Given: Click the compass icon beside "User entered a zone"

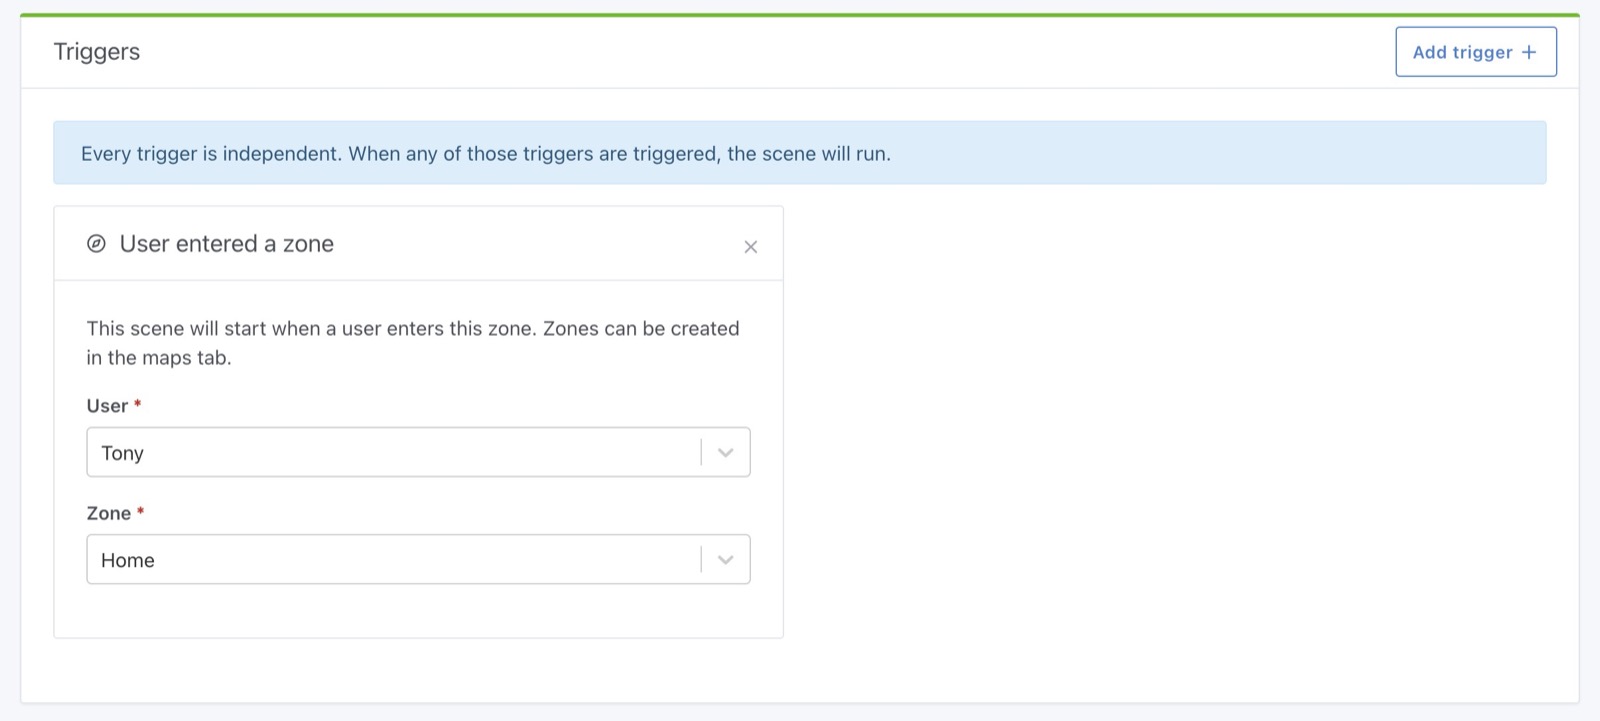Looking at the screenshot, I should coord(95,244).
